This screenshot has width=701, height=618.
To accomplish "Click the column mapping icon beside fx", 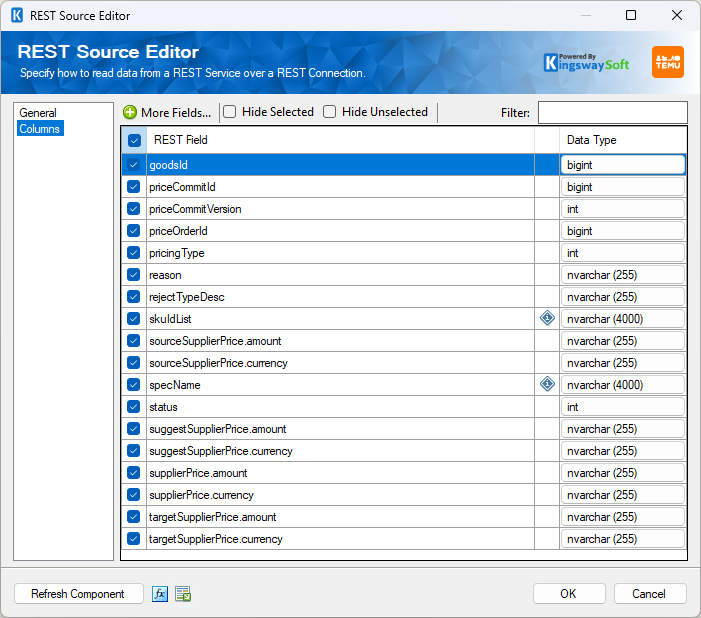I will 183,594.
